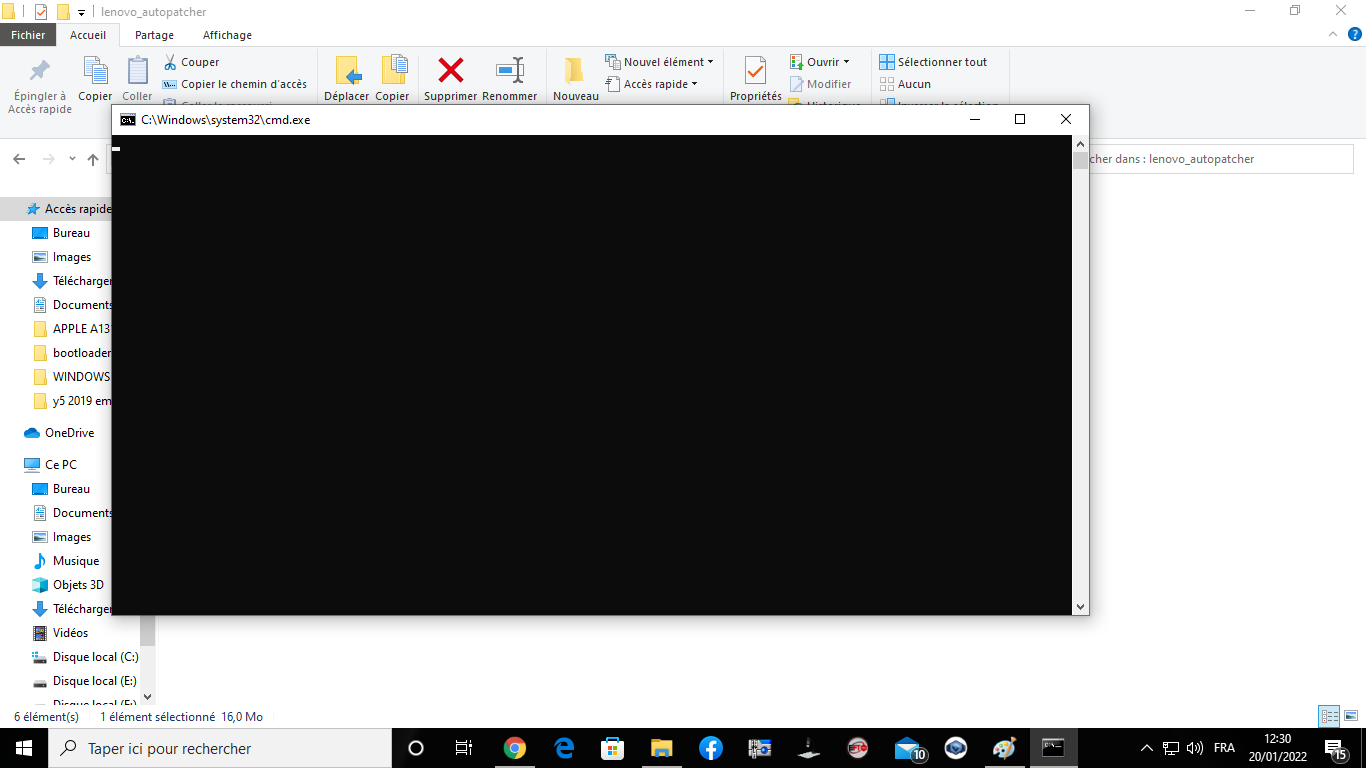The width and height of the screenshot is (1366, 768).
Task: Open the Fichier menu
Action: [28, 35]
